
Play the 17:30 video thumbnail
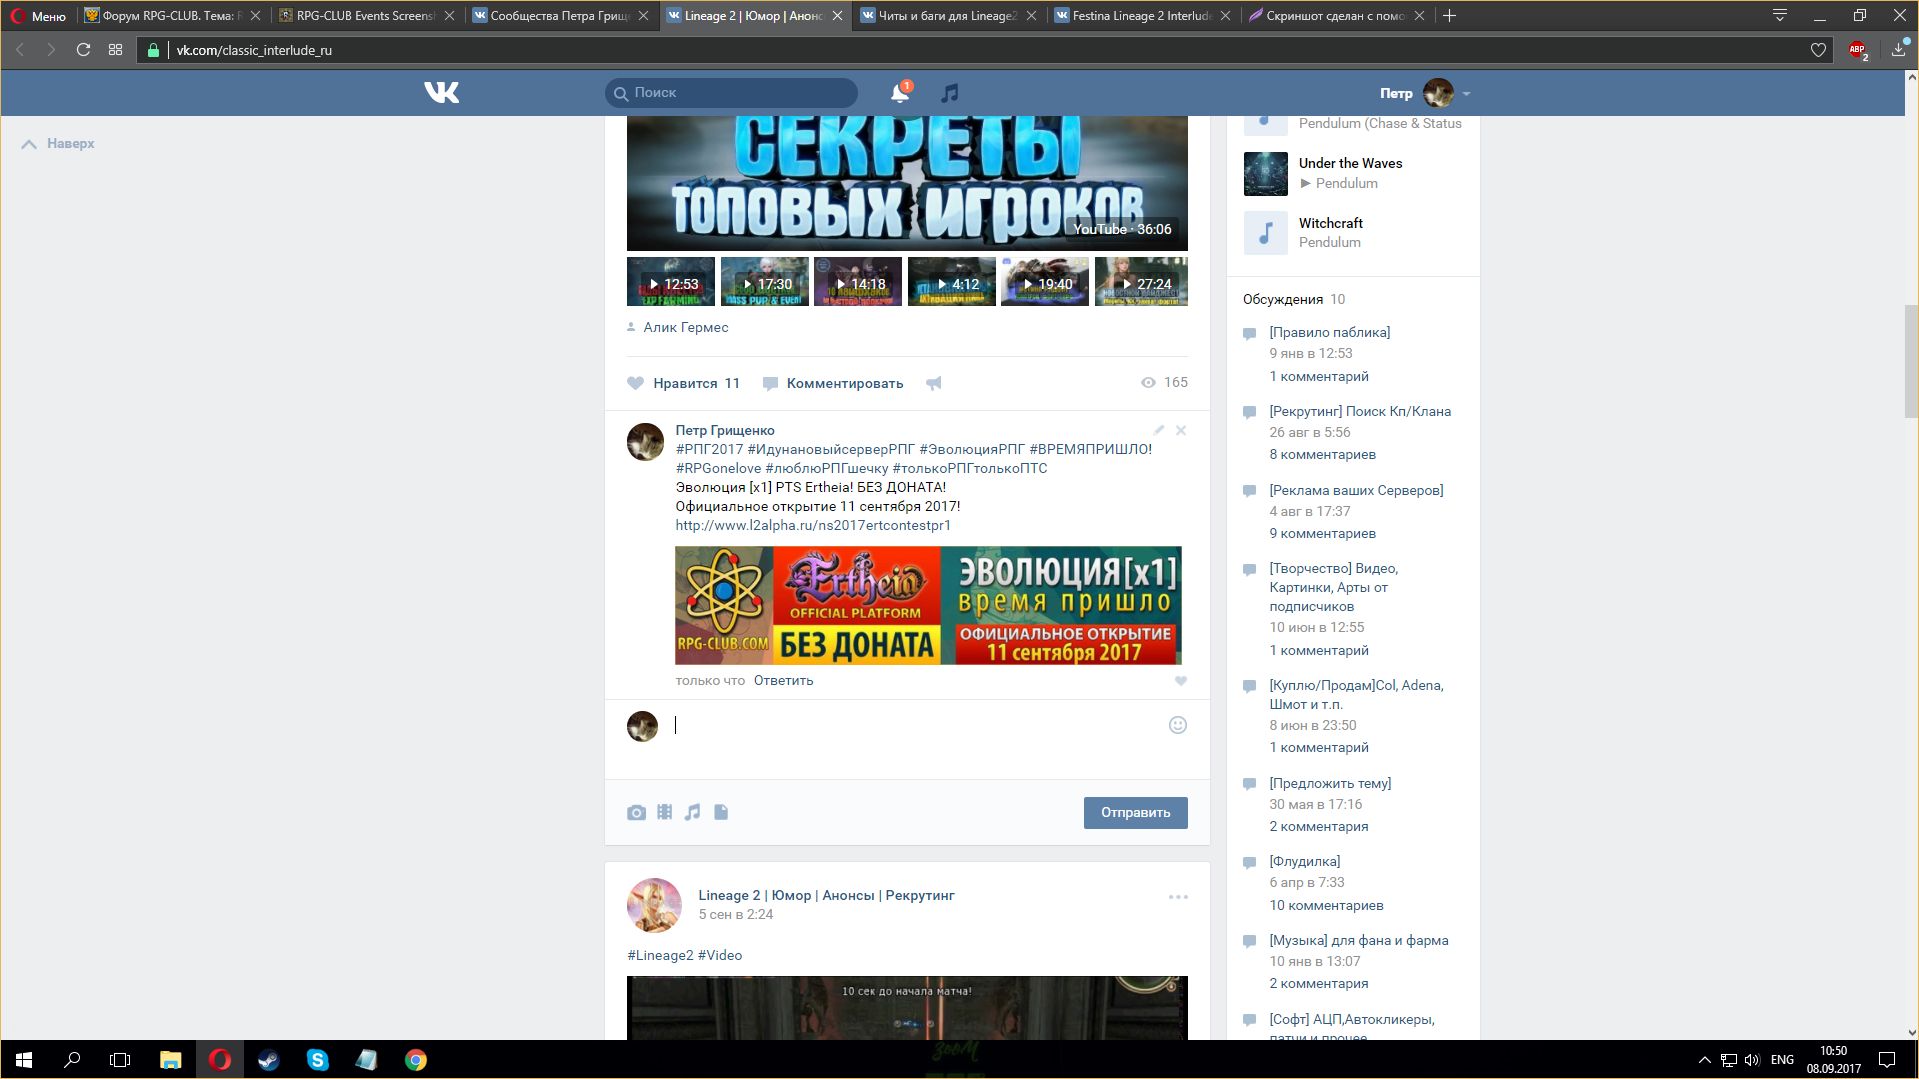764,282
